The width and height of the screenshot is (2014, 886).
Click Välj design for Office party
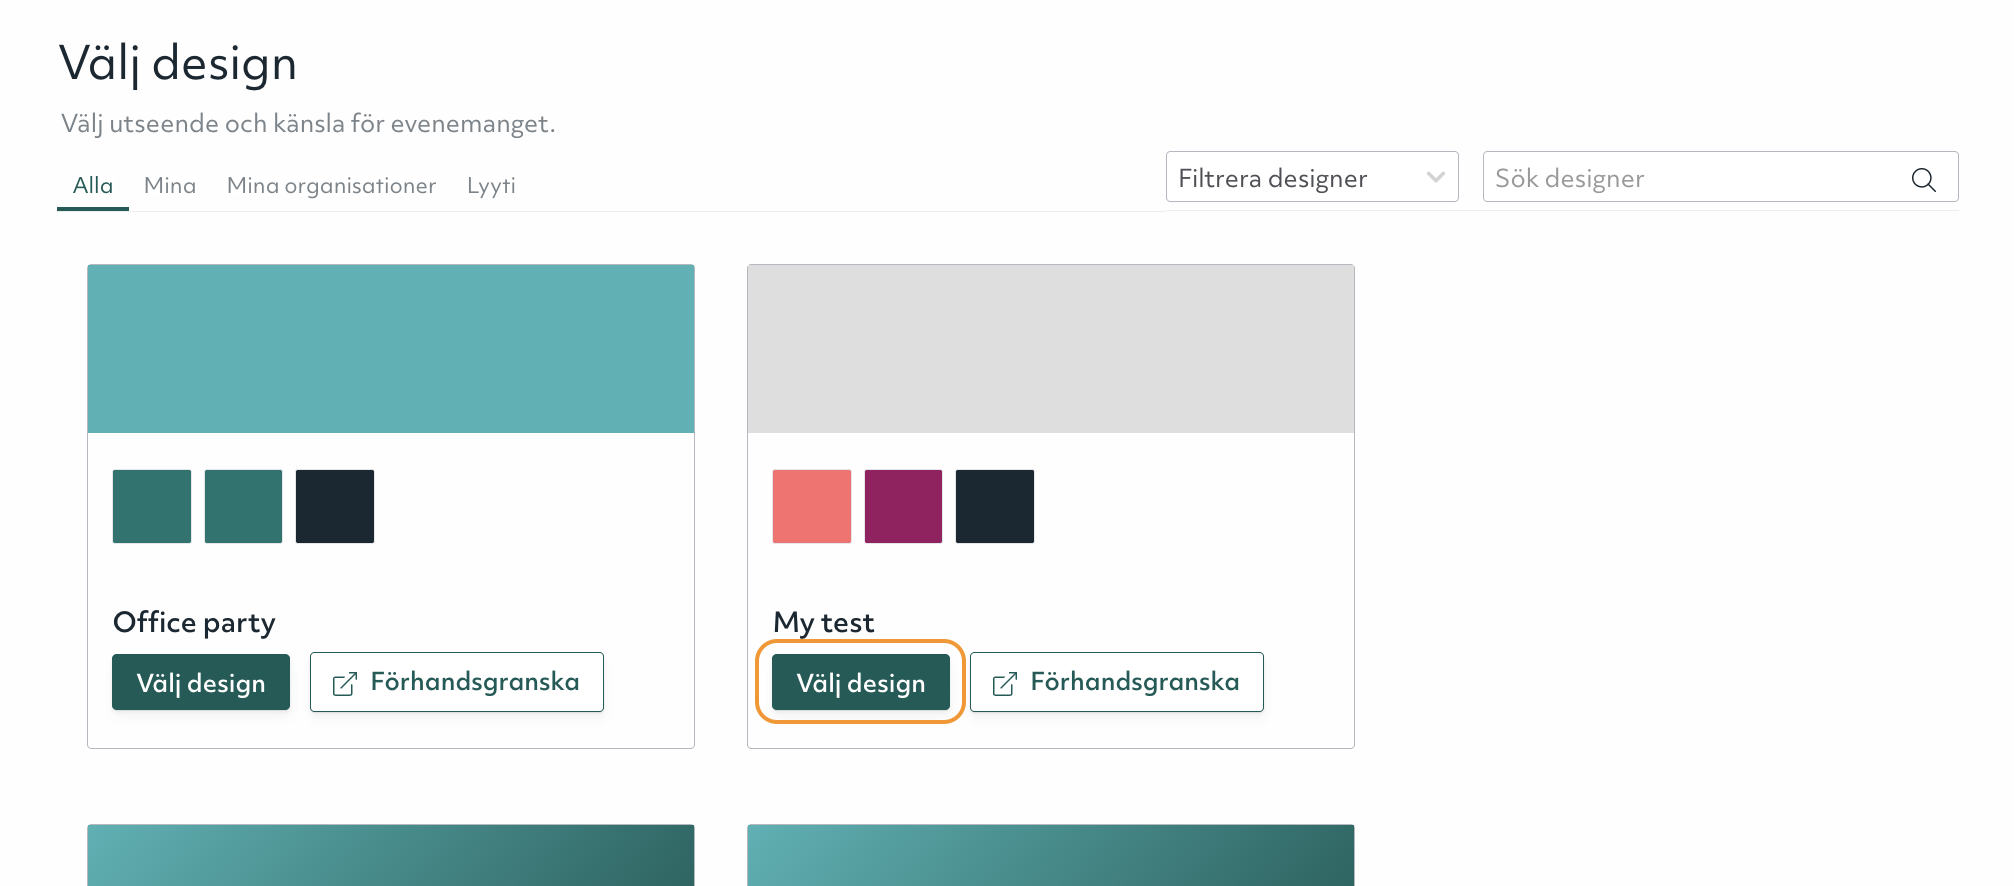(200, 682)
